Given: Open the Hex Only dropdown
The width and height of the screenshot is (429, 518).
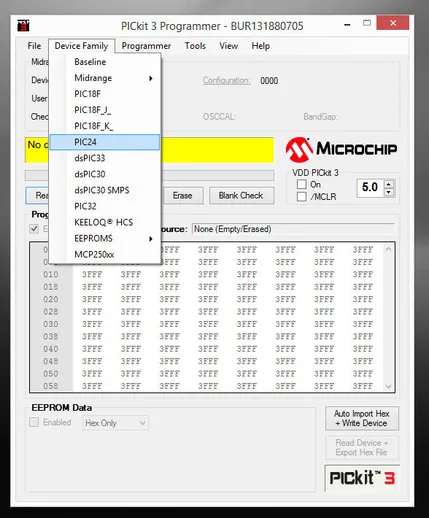Looking at the screenshot, I should 115,423.
